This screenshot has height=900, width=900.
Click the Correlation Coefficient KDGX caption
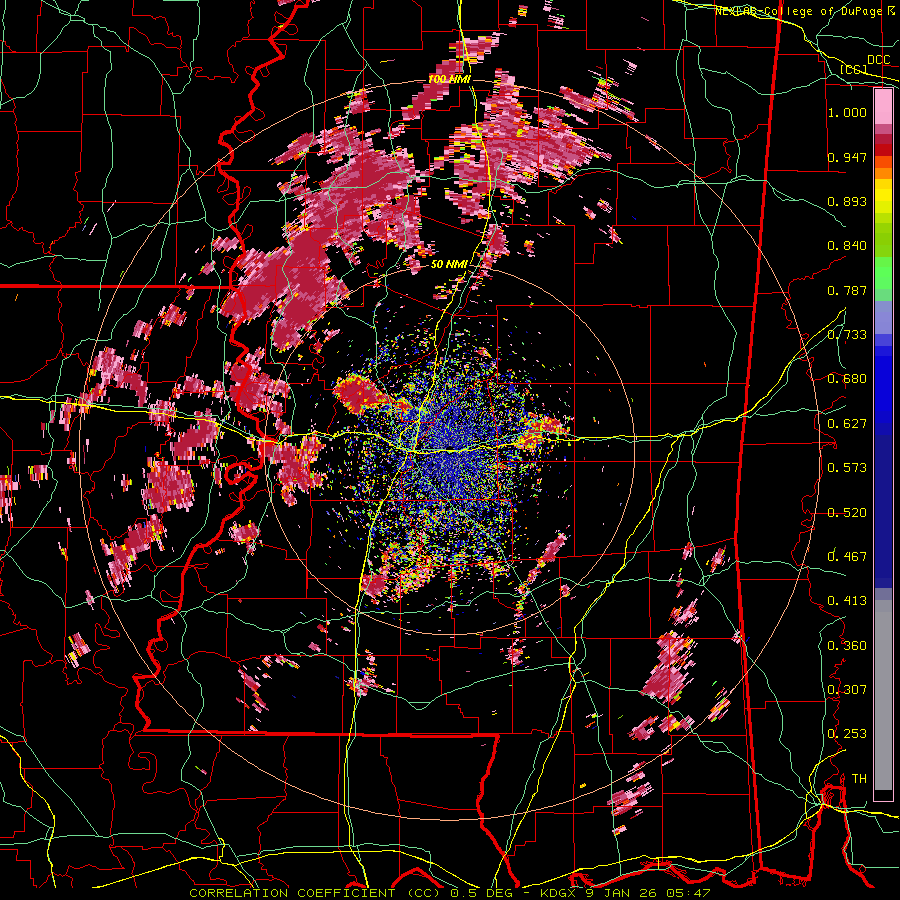pos(449,893)
